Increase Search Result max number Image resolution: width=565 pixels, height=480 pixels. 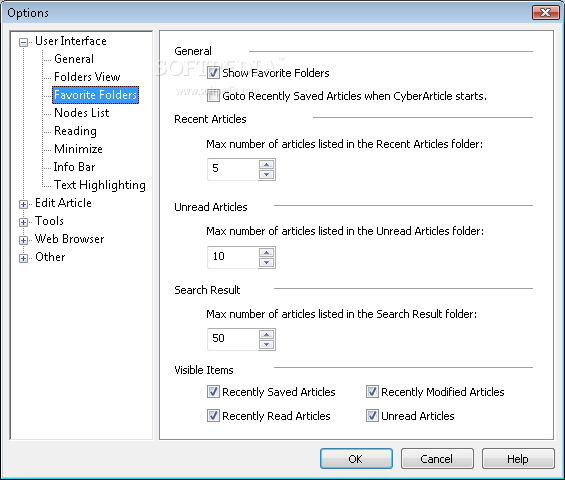(x=267, y=335)
